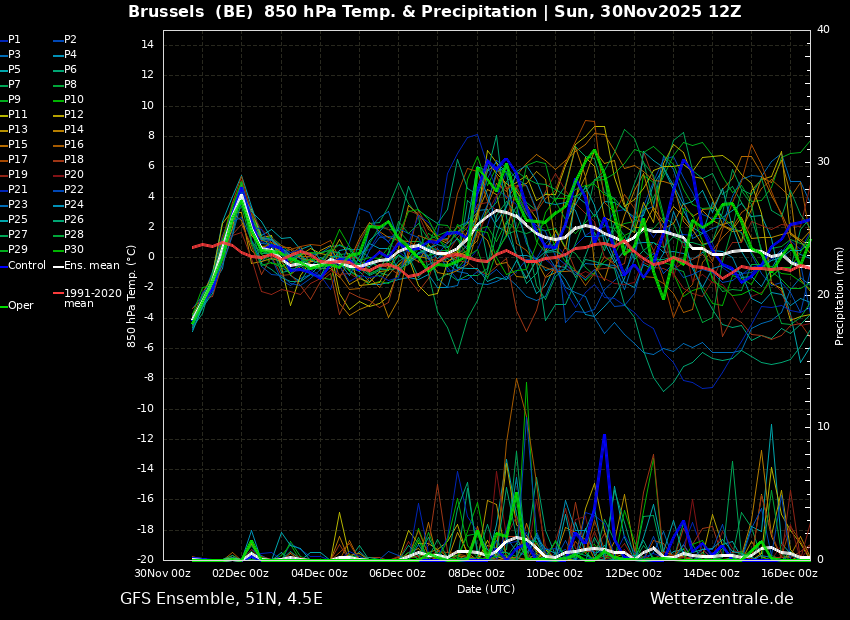Click the 30Nov 00z date tick
Viewport: 850px width, 620px height.
point(163,573)
